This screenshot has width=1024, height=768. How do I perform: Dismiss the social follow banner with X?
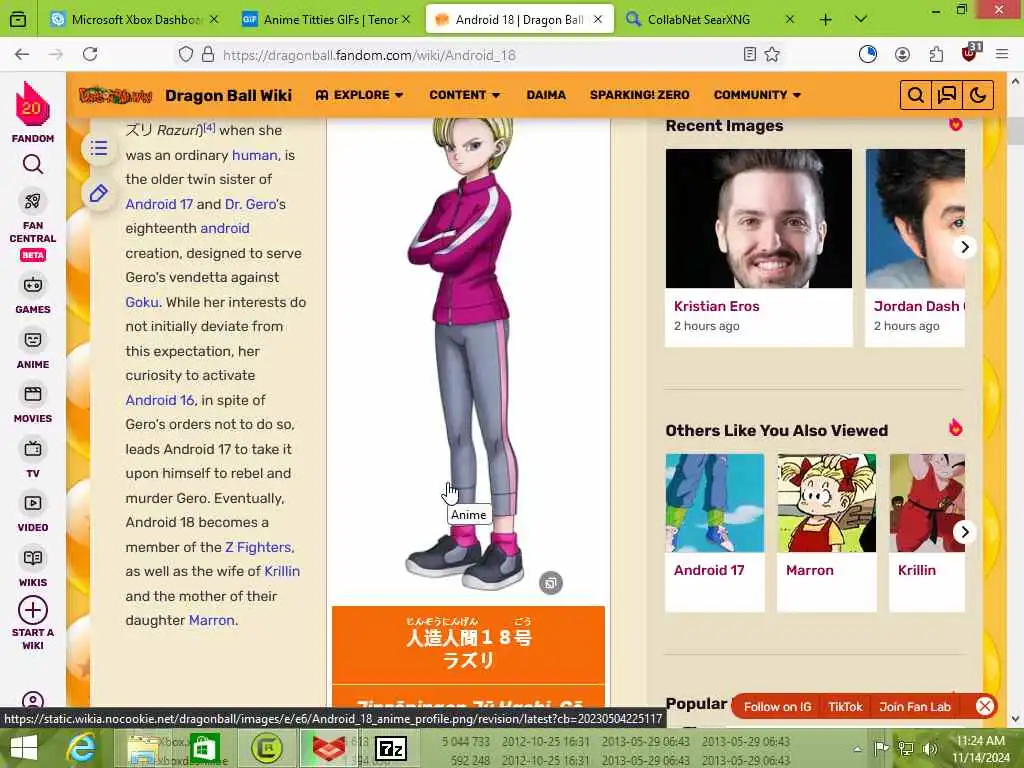[985, 706]
